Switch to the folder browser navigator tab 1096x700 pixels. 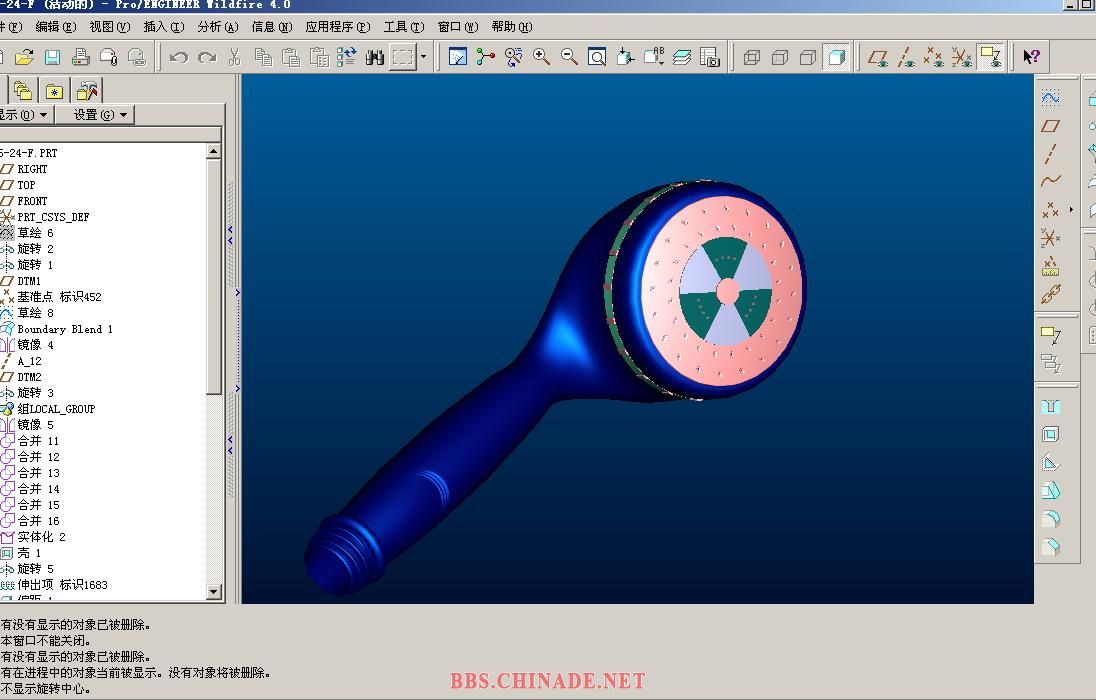coord(23,91)
